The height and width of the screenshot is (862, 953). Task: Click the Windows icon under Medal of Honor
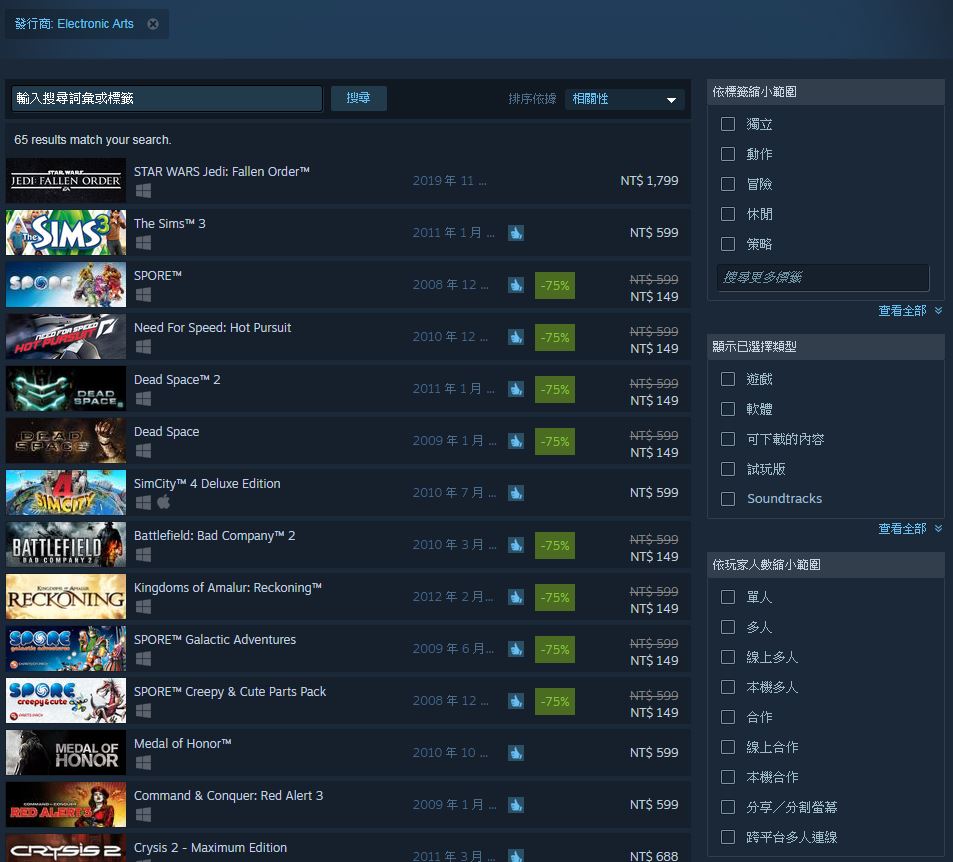click(x=143, y=763)
